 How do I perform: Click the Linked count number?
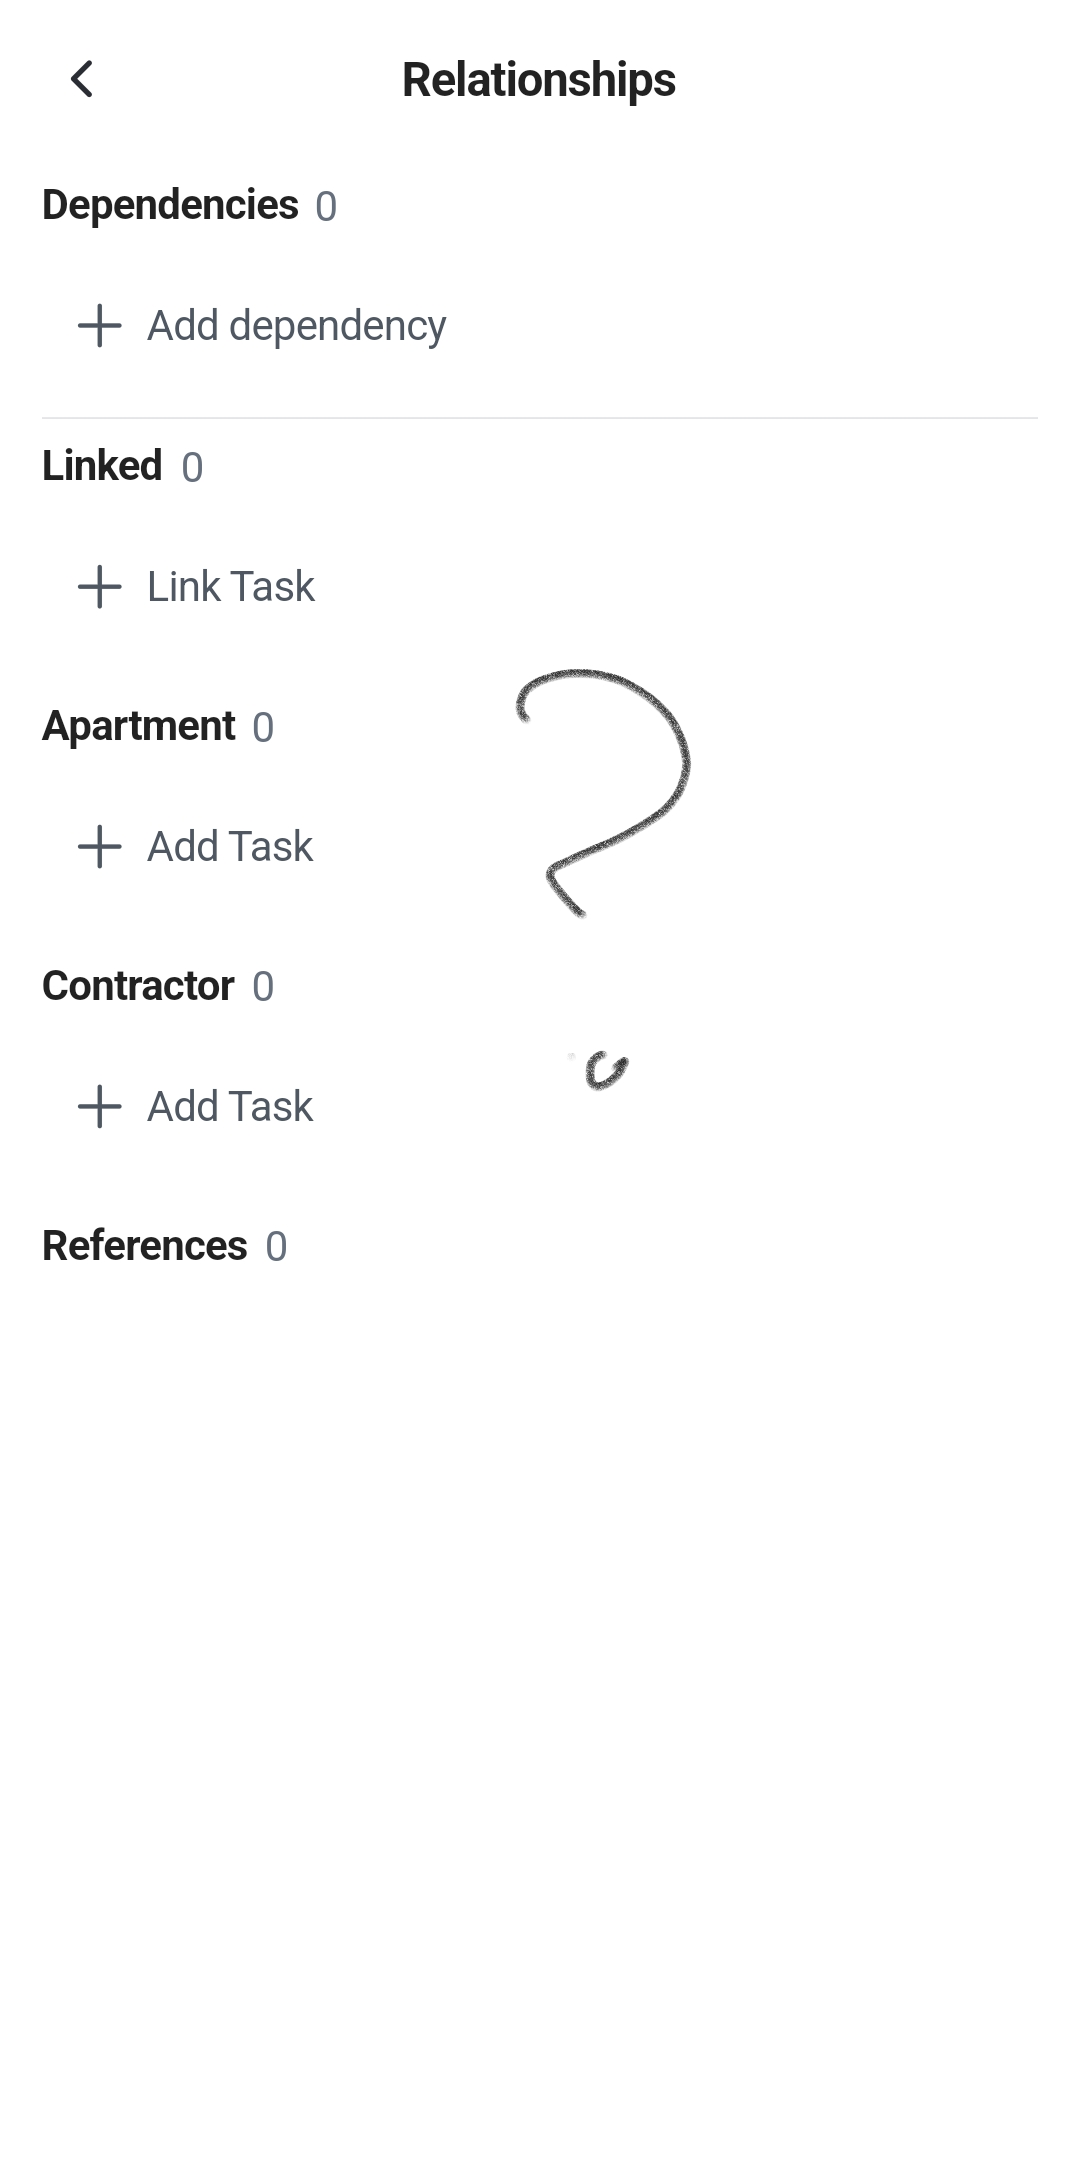tap(192, 468)
